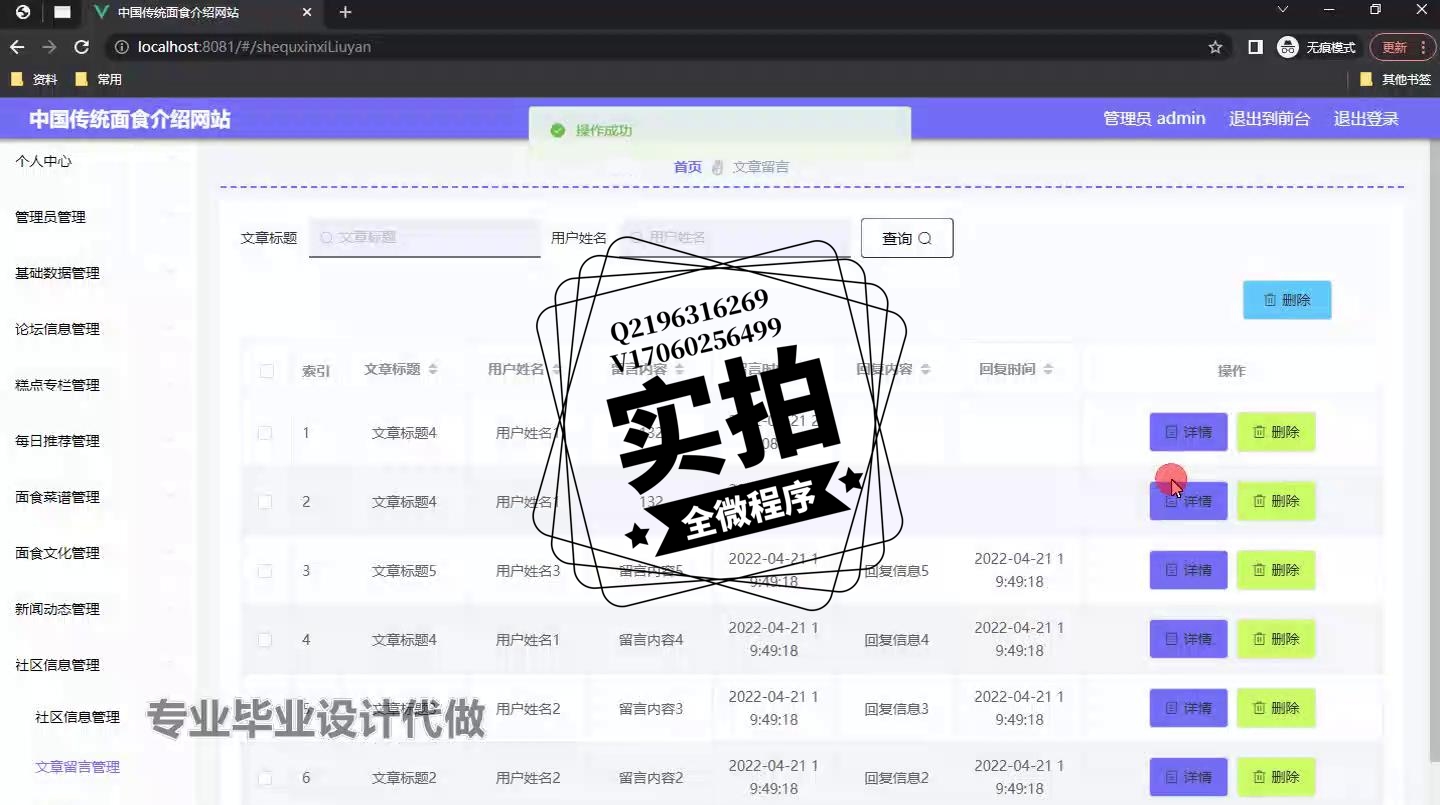Reload the page with refresh icon
The image size is (1440, 805).
coord(82,47)
